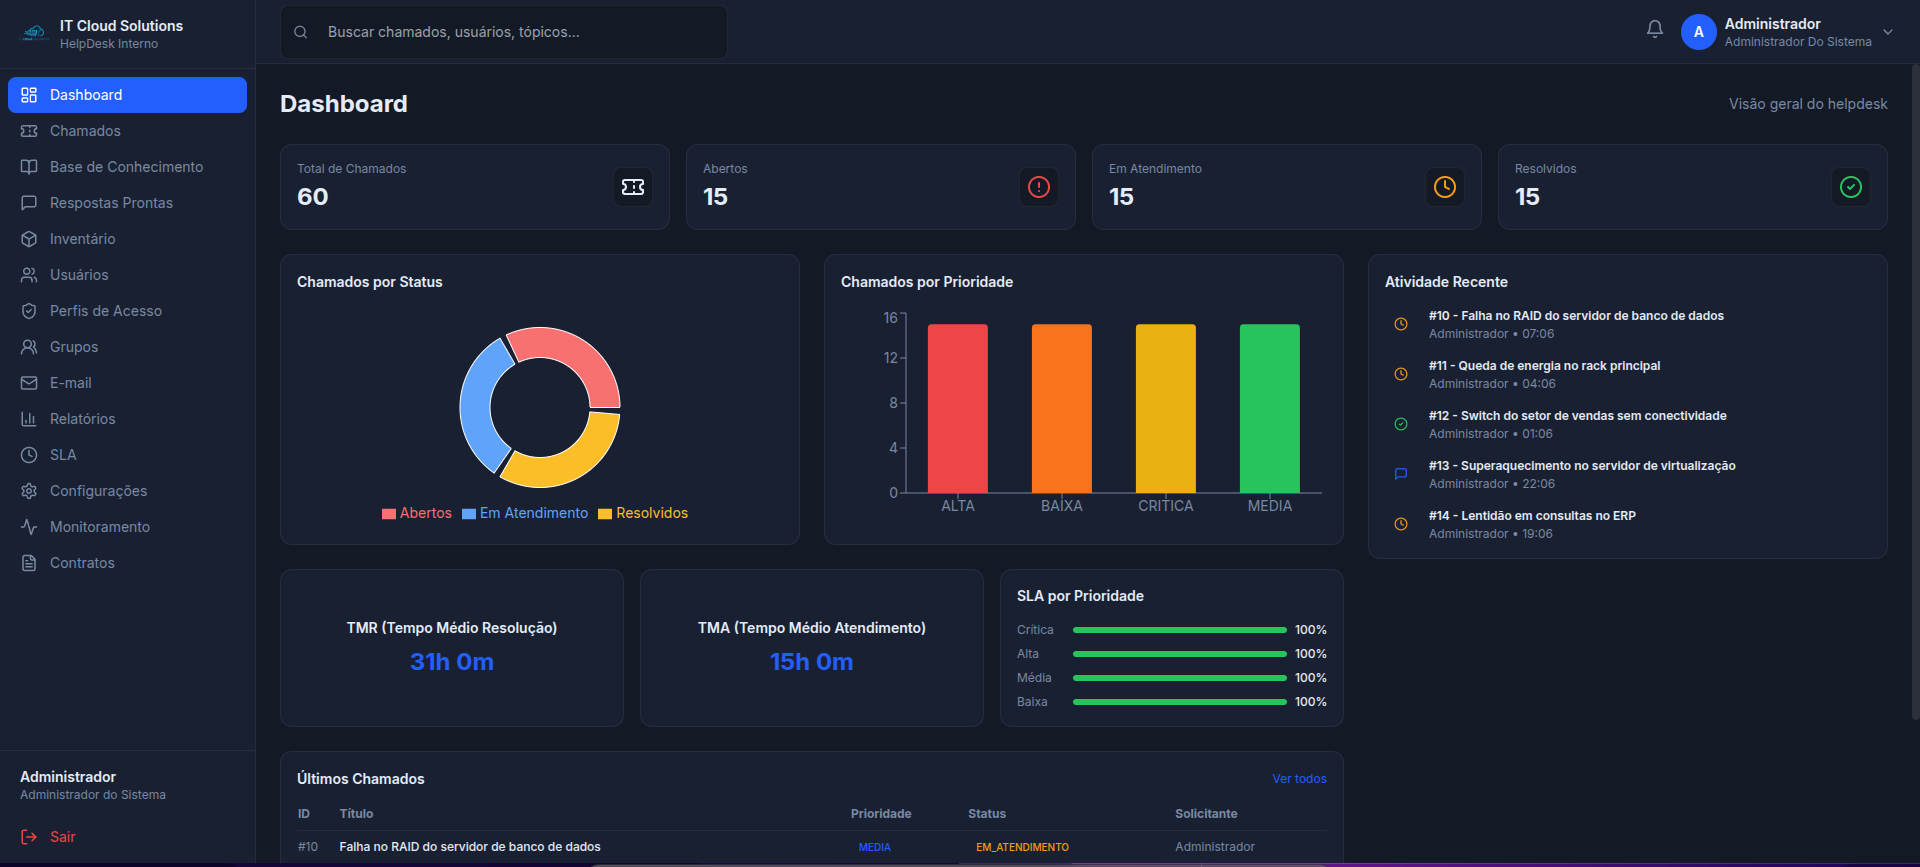Click the Inventário cube icon in sidebar
This screenshot has width=1920, height=867.
click(29, 239)
